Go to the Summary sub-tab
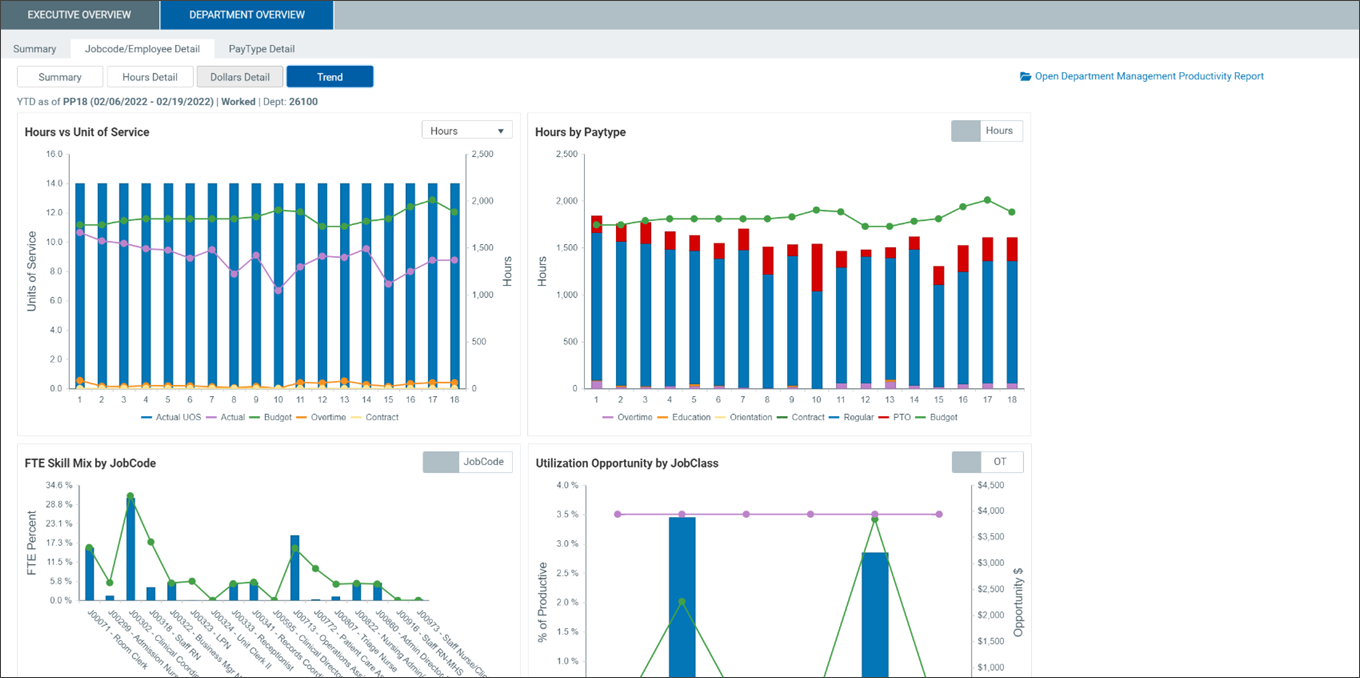 (x=35, y=48)
